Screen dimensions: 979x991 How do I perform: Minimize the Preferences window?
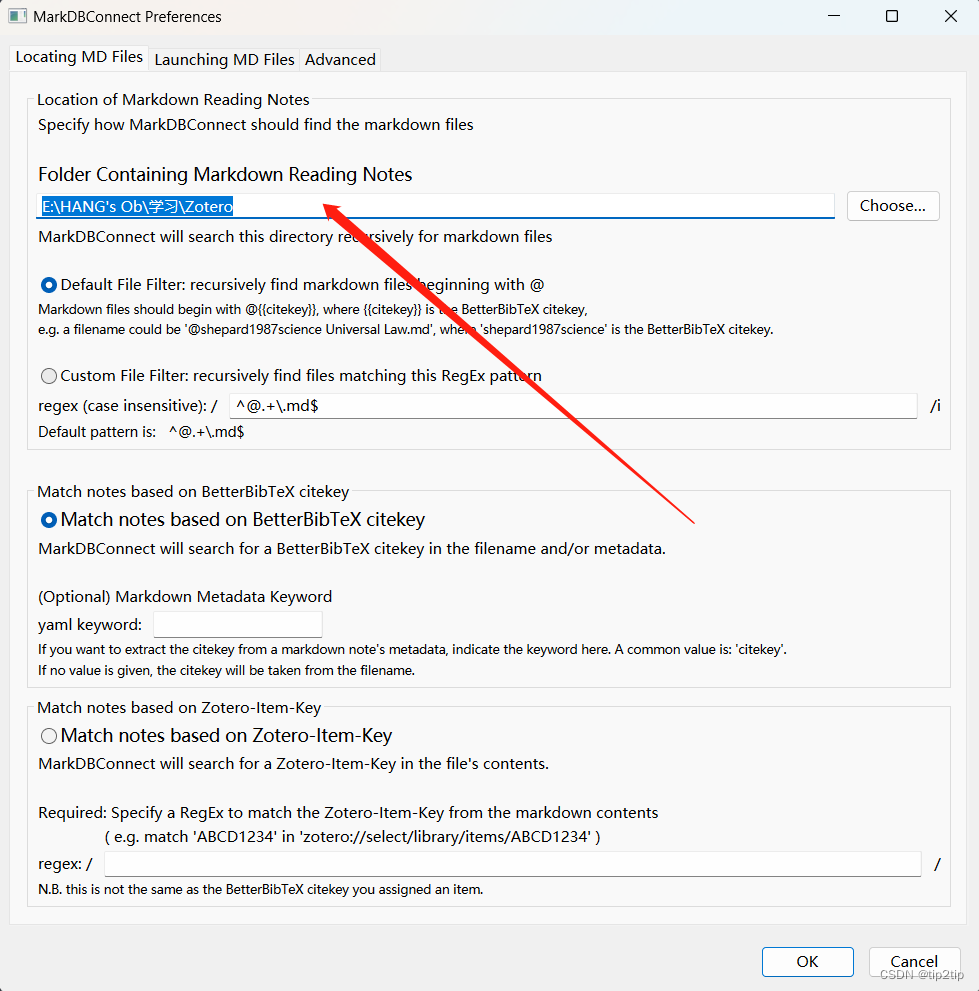point(834,16)
